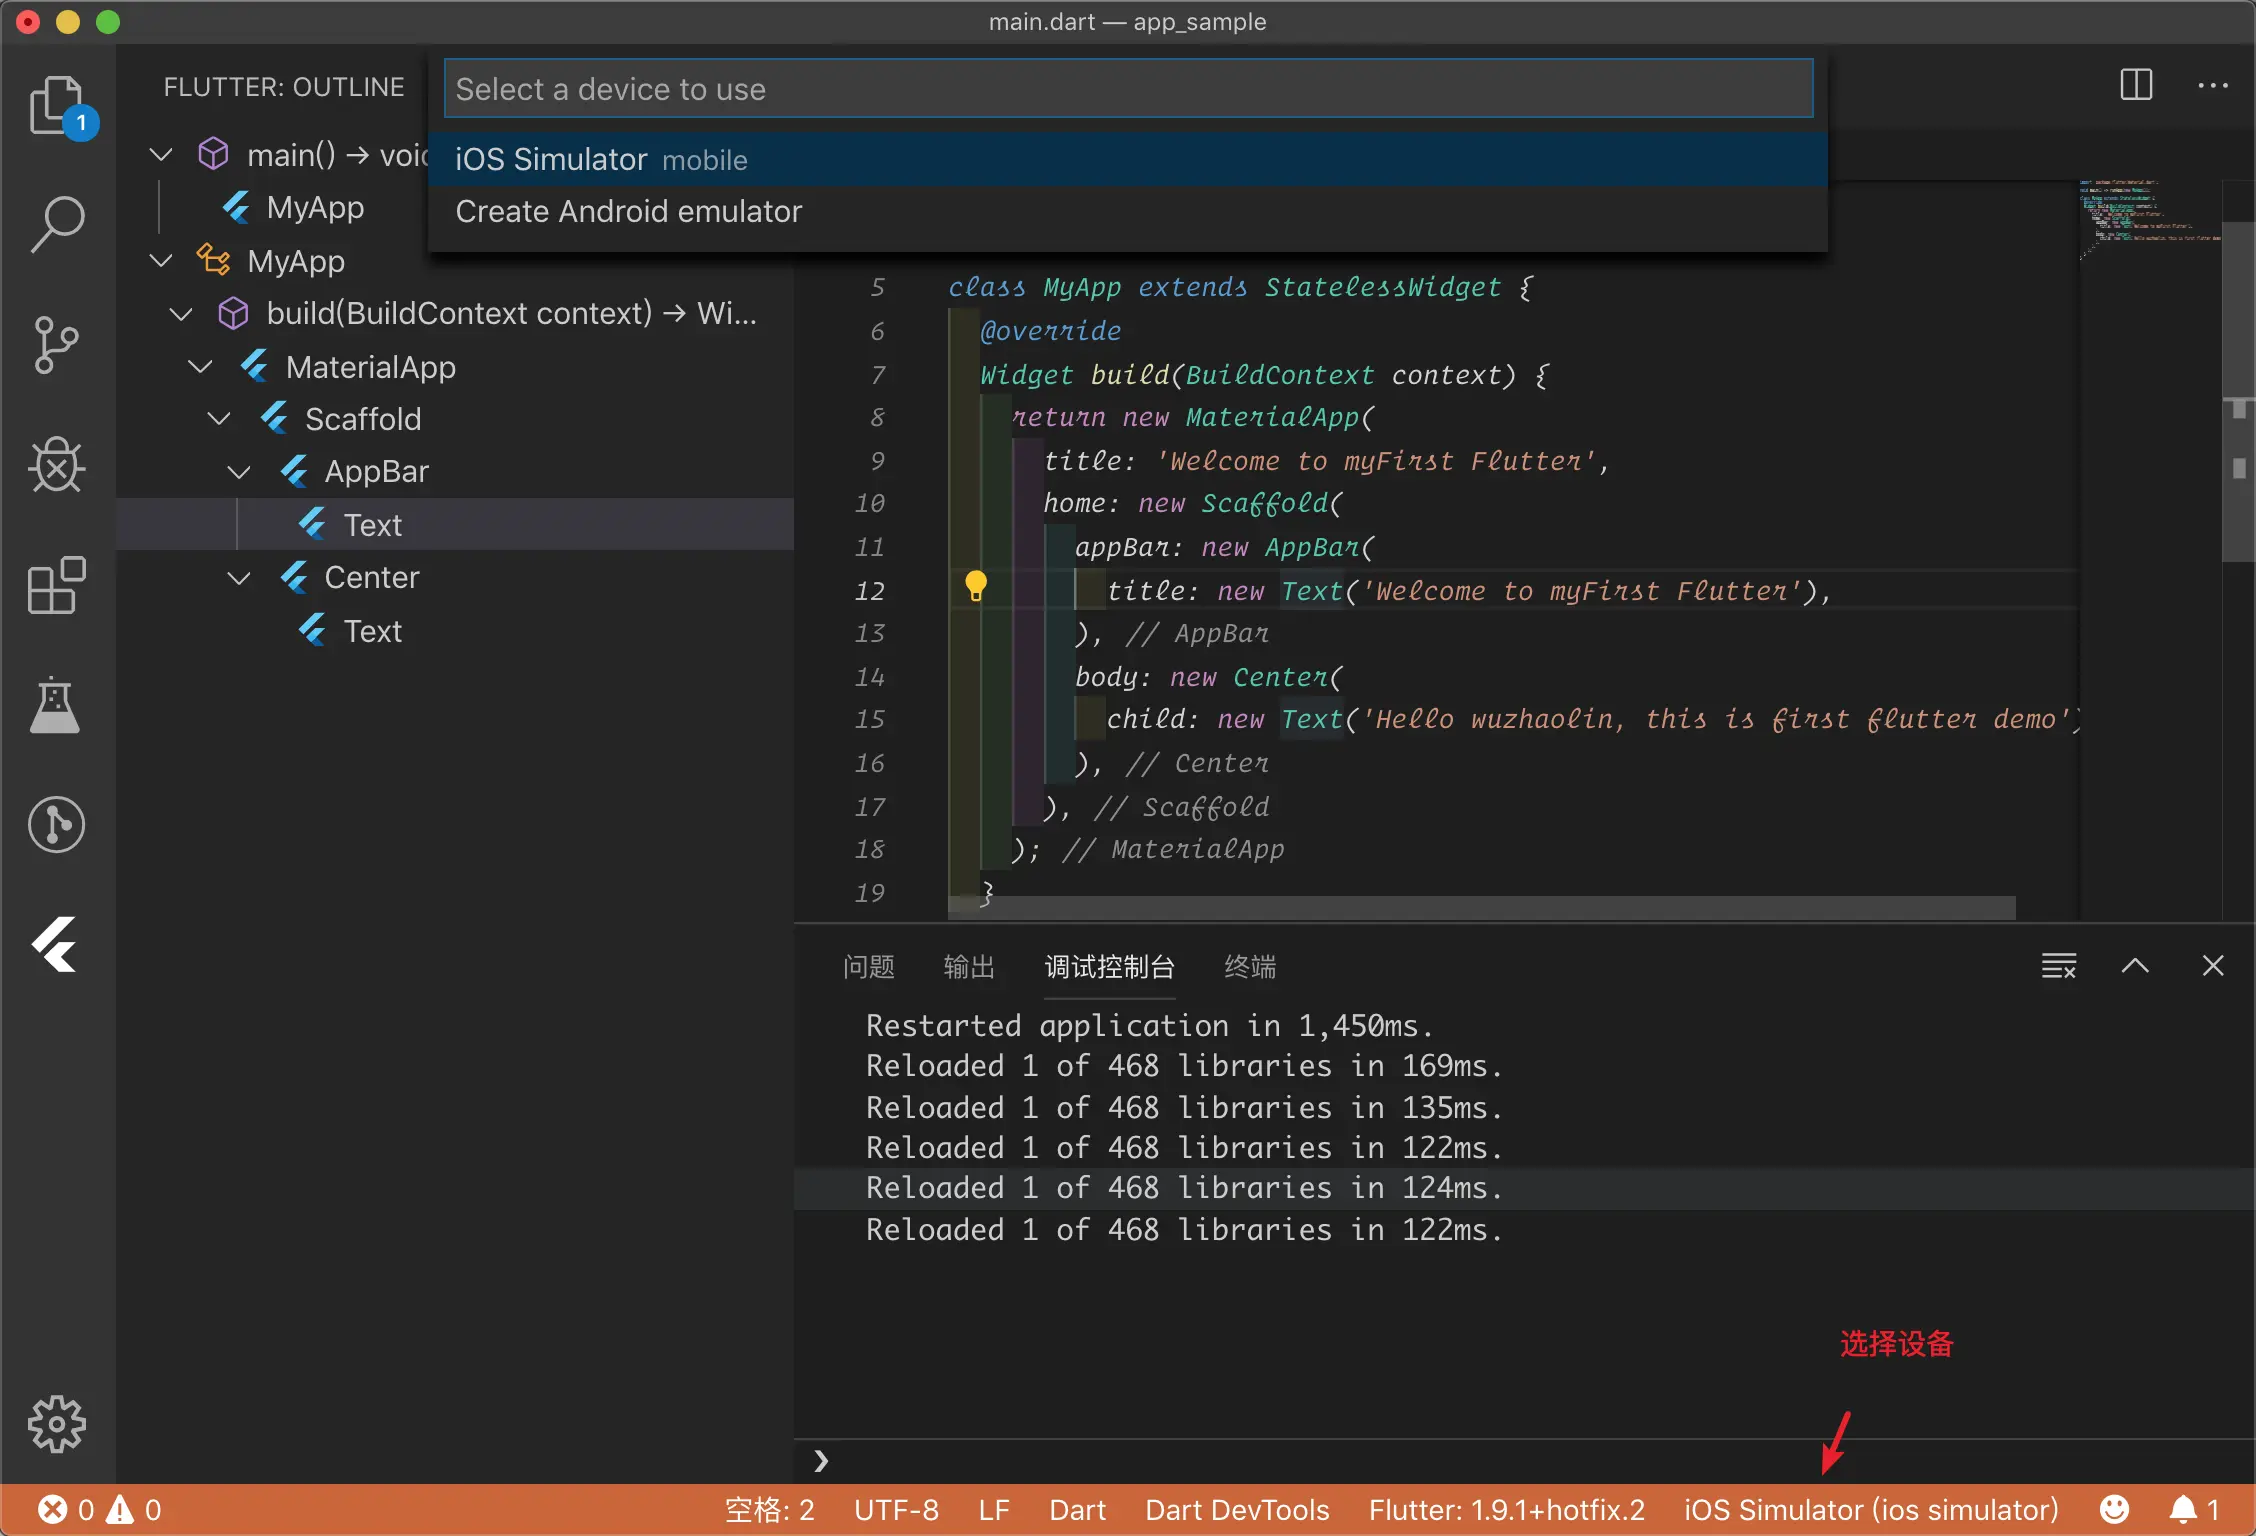The width and height of the screenshot is (2256, 1536).
Task: Open the Debug bug icon view
Action: pyautogui.click(x=56, y=465)
